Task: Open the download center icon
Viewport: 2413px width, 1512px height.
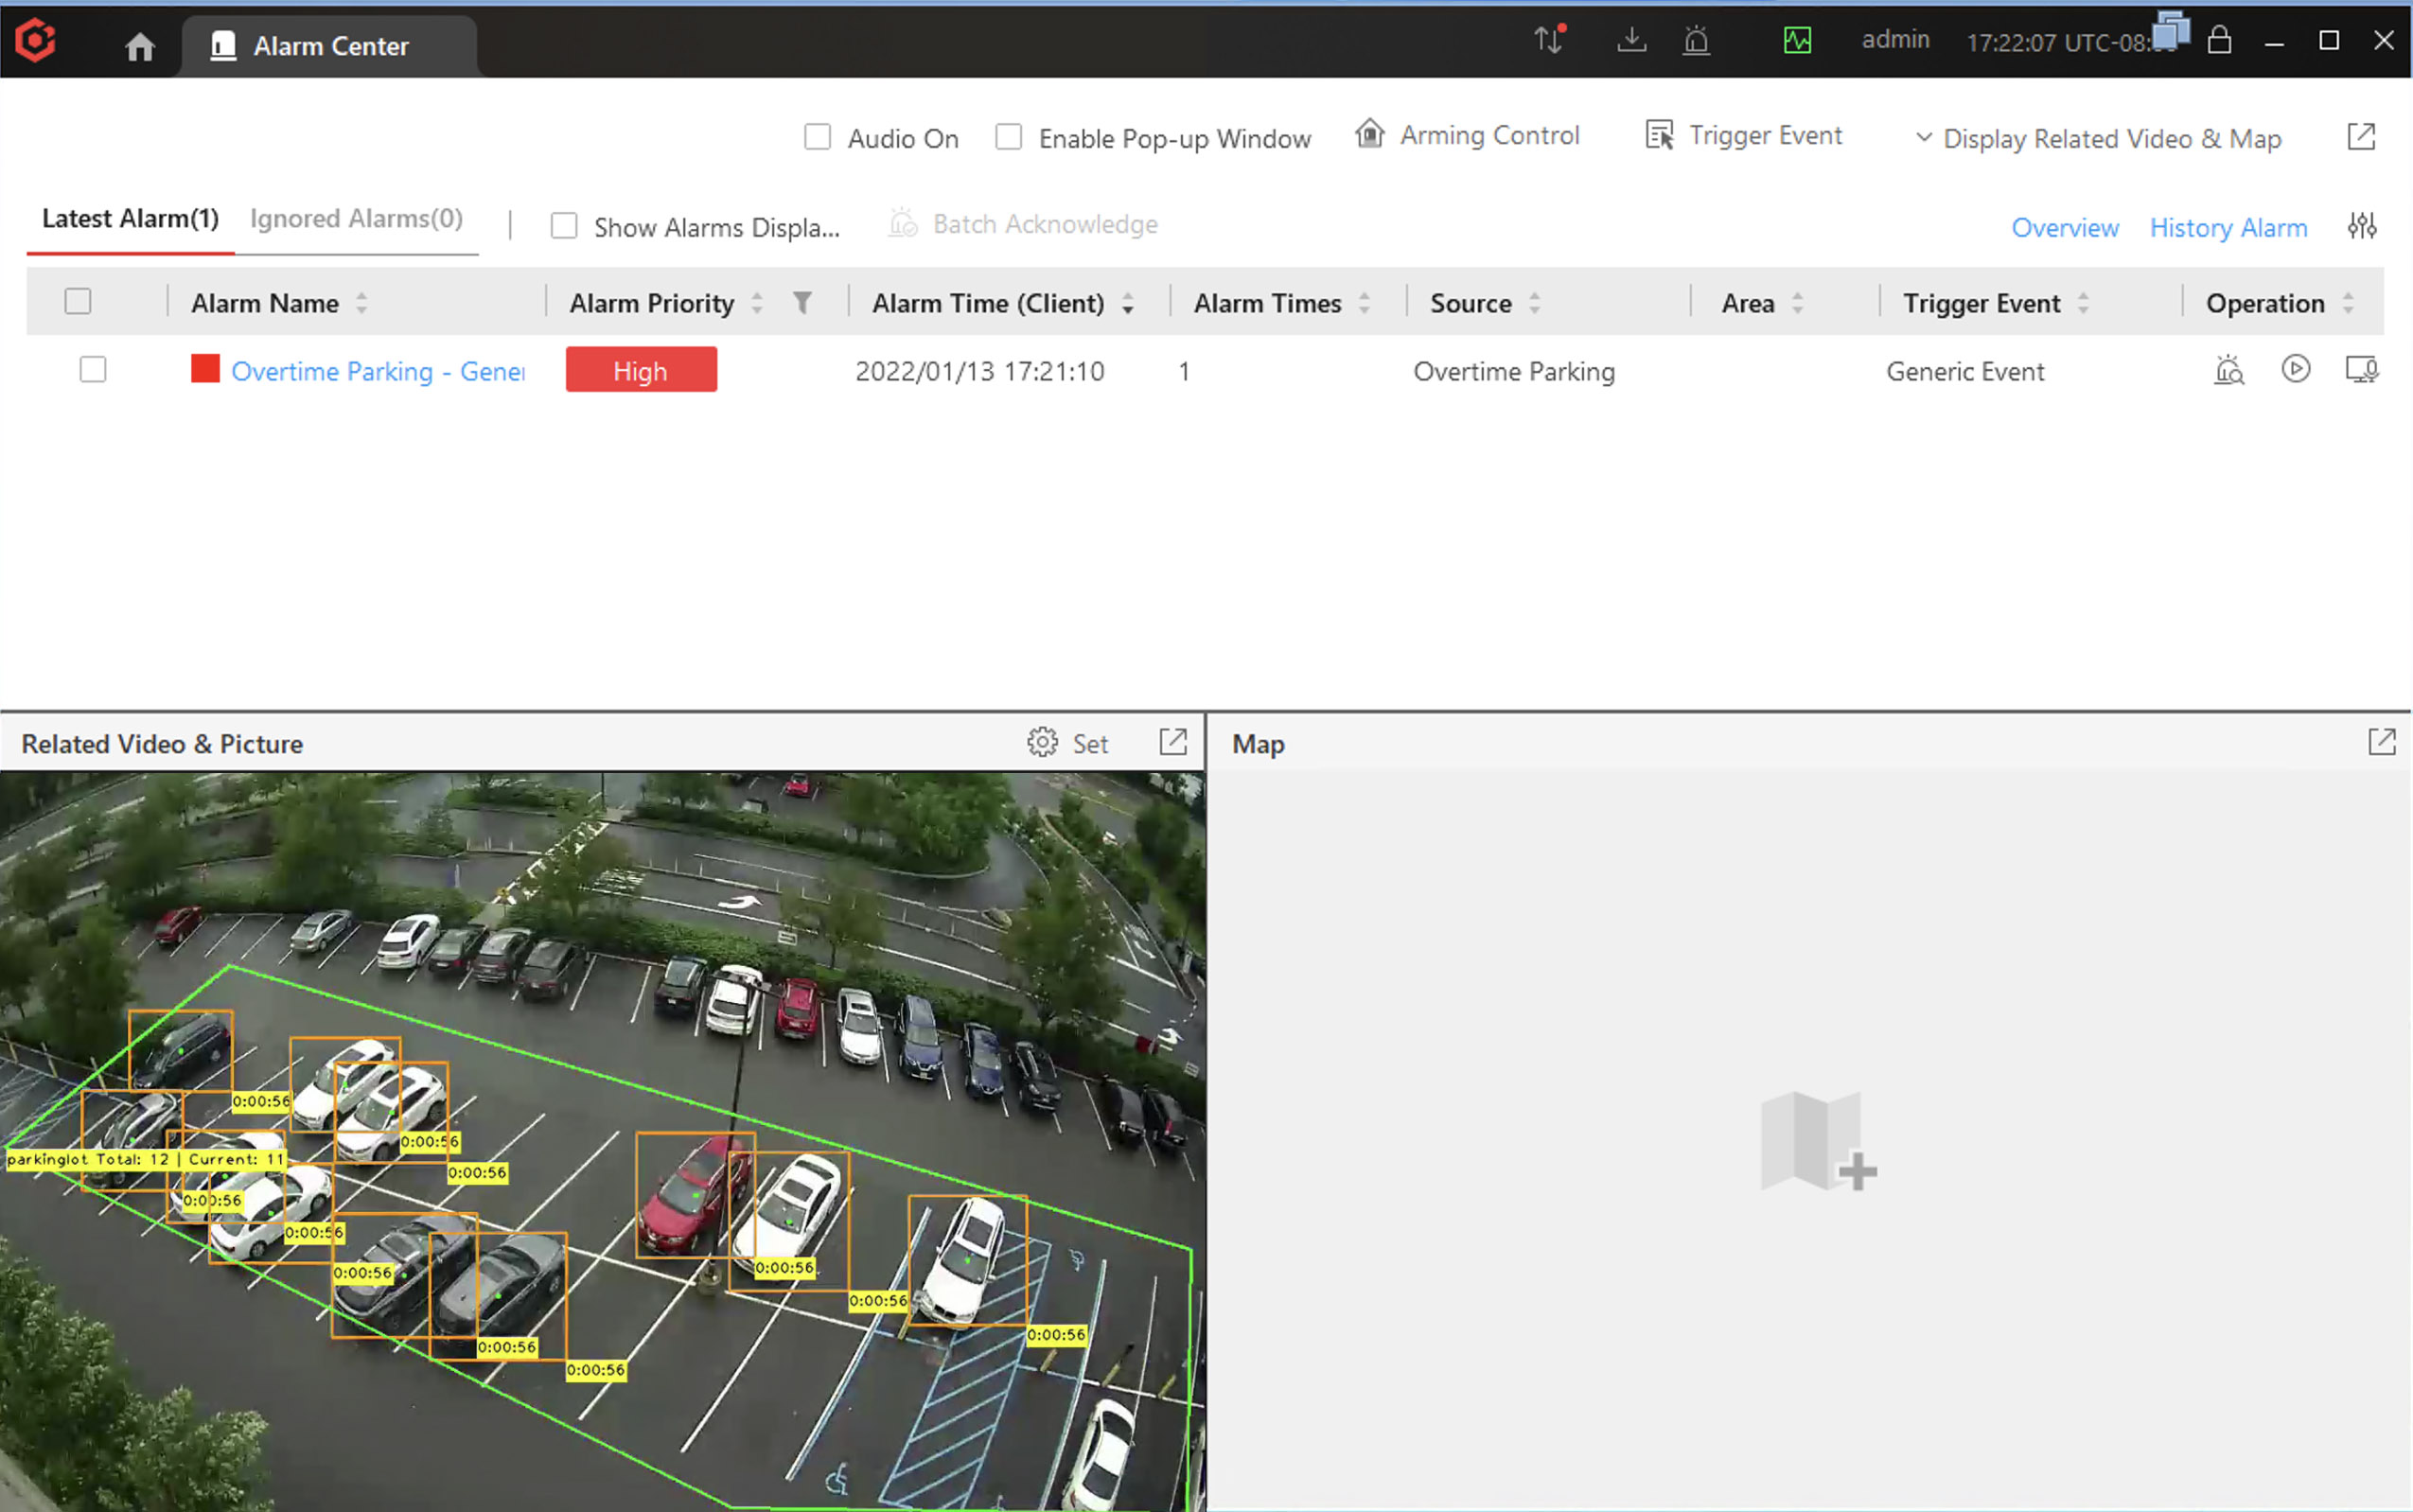Action: (1632, 40)
